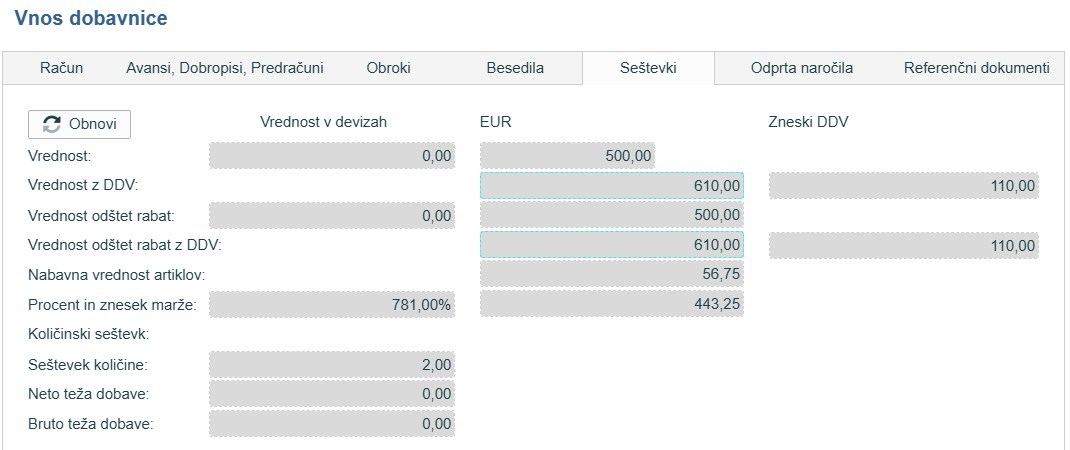Click the Bruto teža dobave field
The width and height of the screenshot is (1070, 450).
click(x=331, y=424)
